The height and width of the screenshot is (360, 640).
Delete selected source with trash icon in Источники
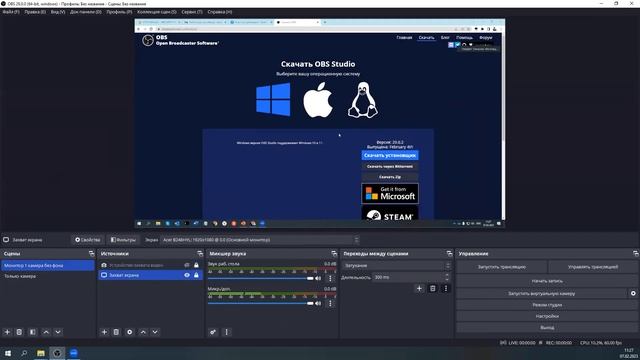pos(116,332)
